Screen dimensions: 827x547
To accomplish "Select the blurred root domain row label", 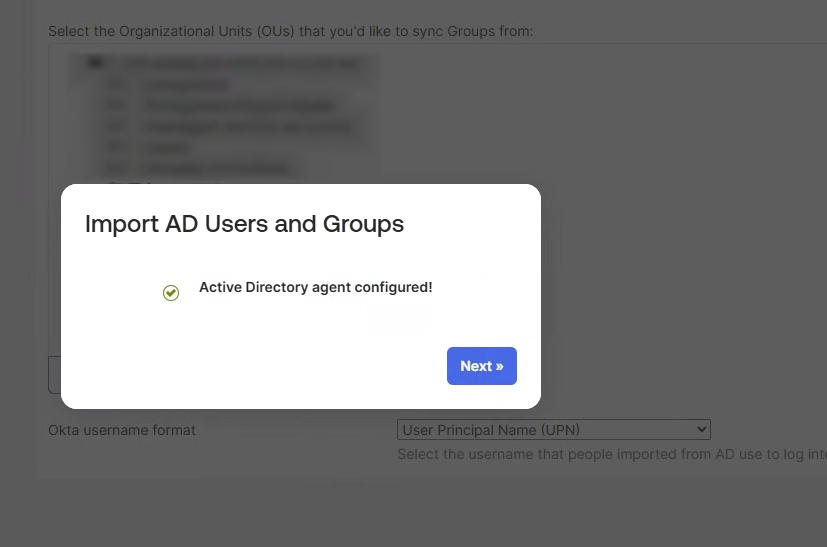I will point(242,63).
